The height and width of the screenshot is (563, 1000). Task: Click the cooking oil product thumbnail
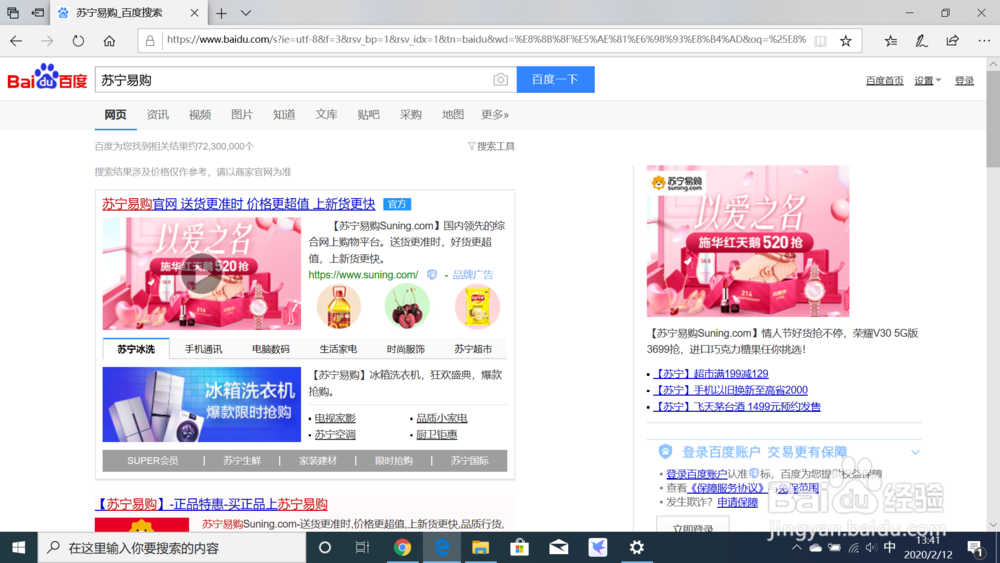(339, 307)
